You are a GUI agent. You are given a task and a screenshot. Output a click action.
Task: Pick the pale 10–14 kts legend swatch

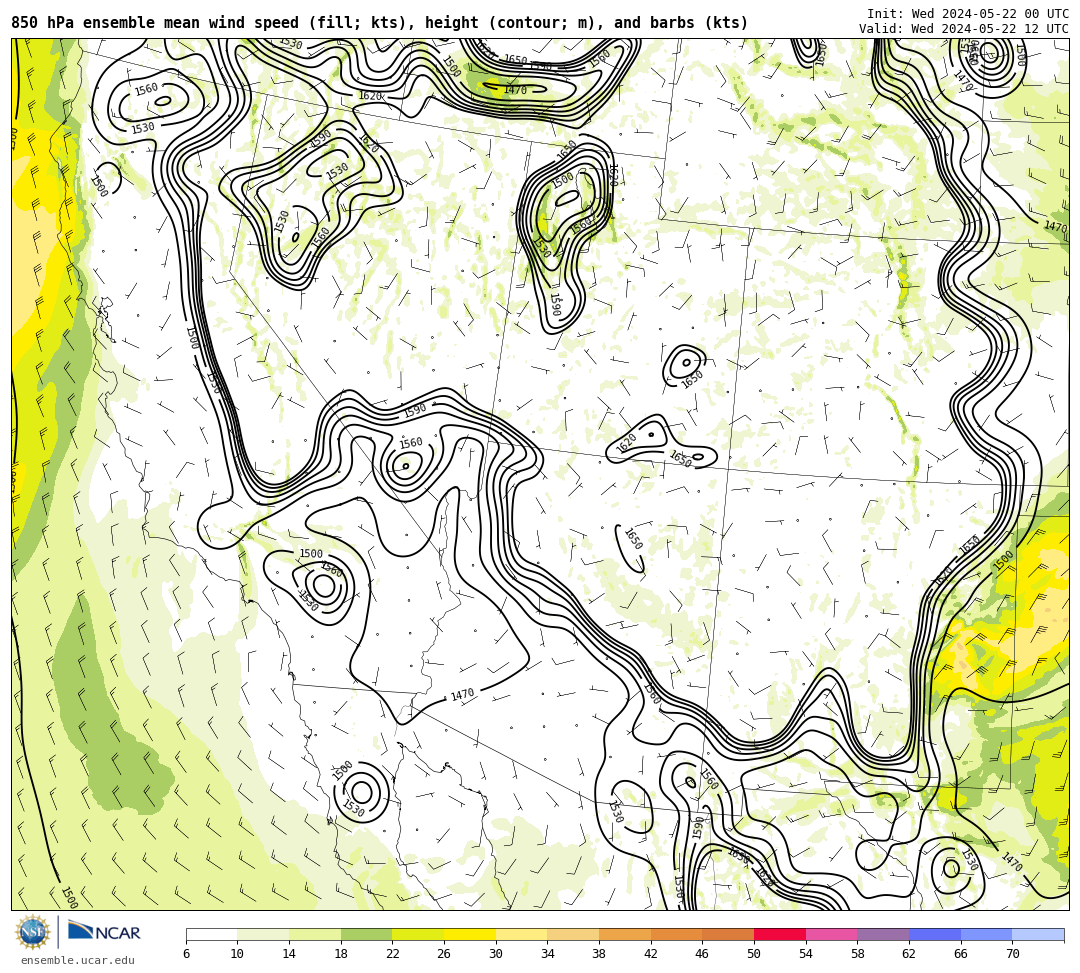click(263, 934)
